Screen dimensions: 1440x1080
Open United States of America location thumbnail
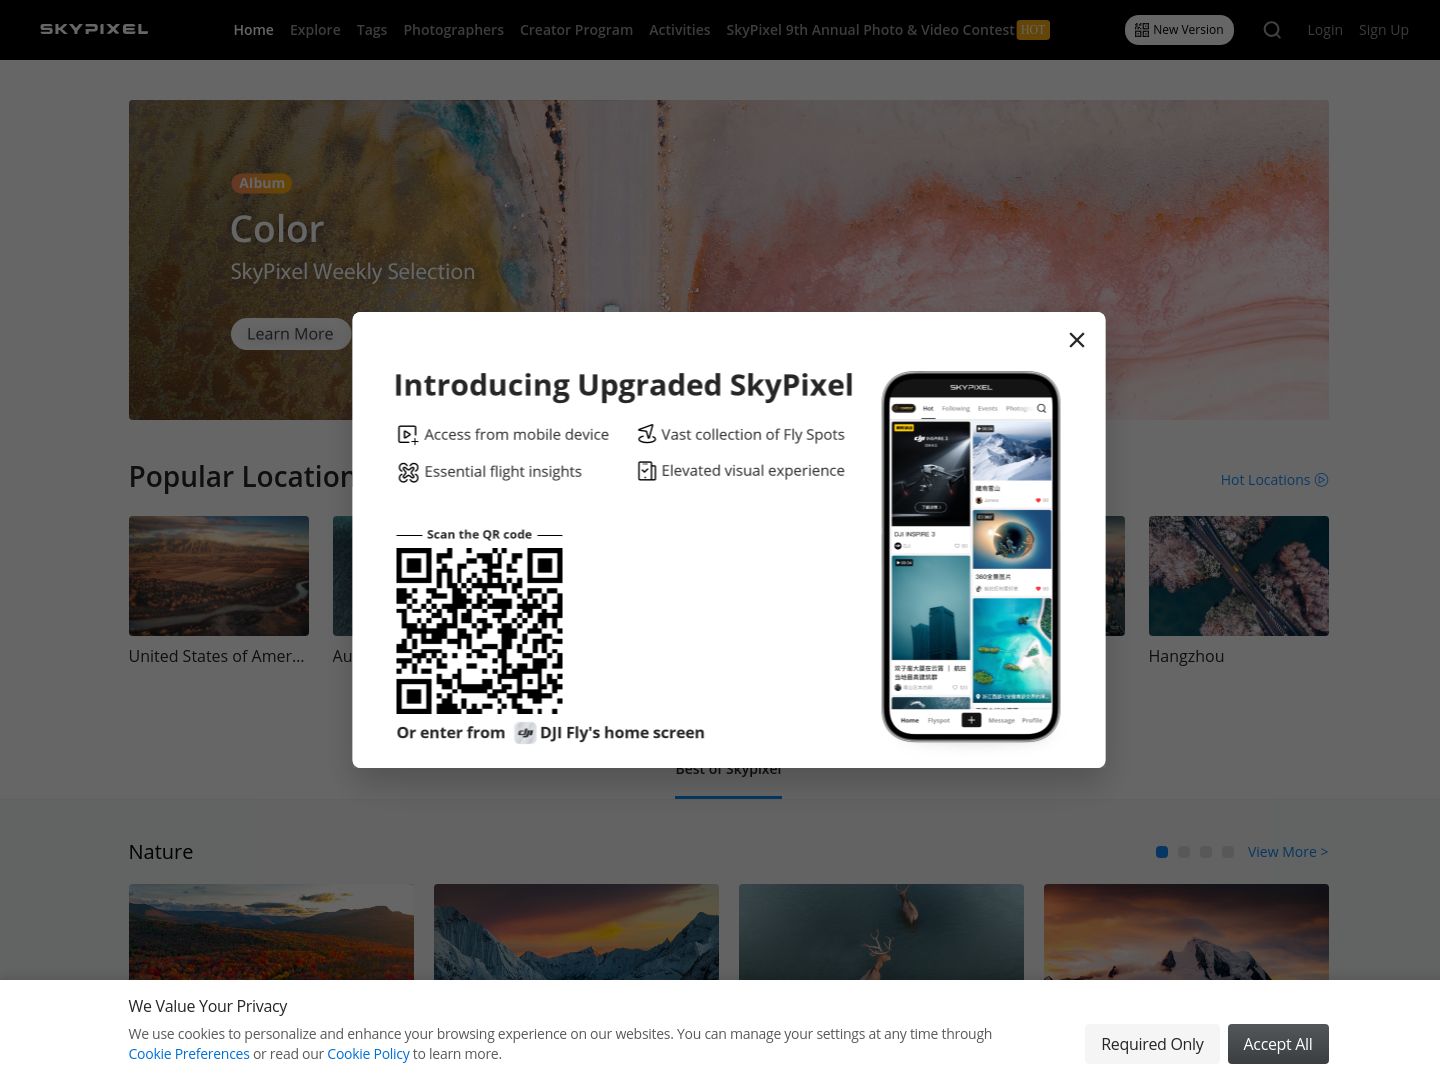[219, 576]
